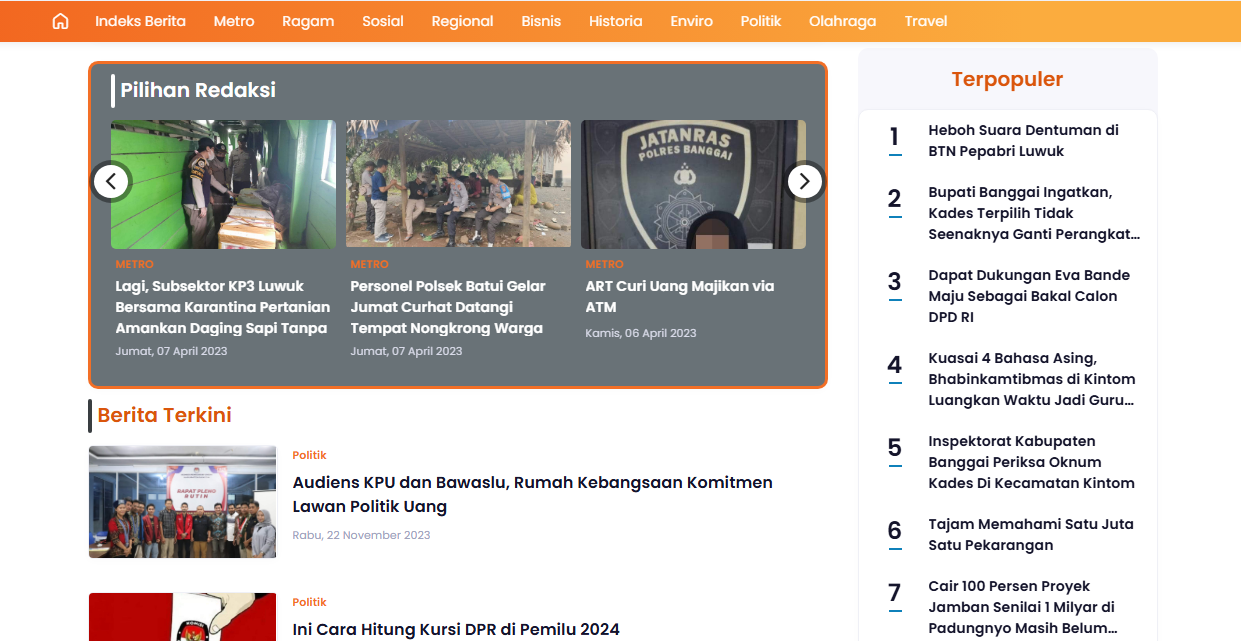This screenshot has height=641, width=1241.
Task: Open article thumbnail of Subsektor KP3 Luwuk story
Action: (223, 185)
